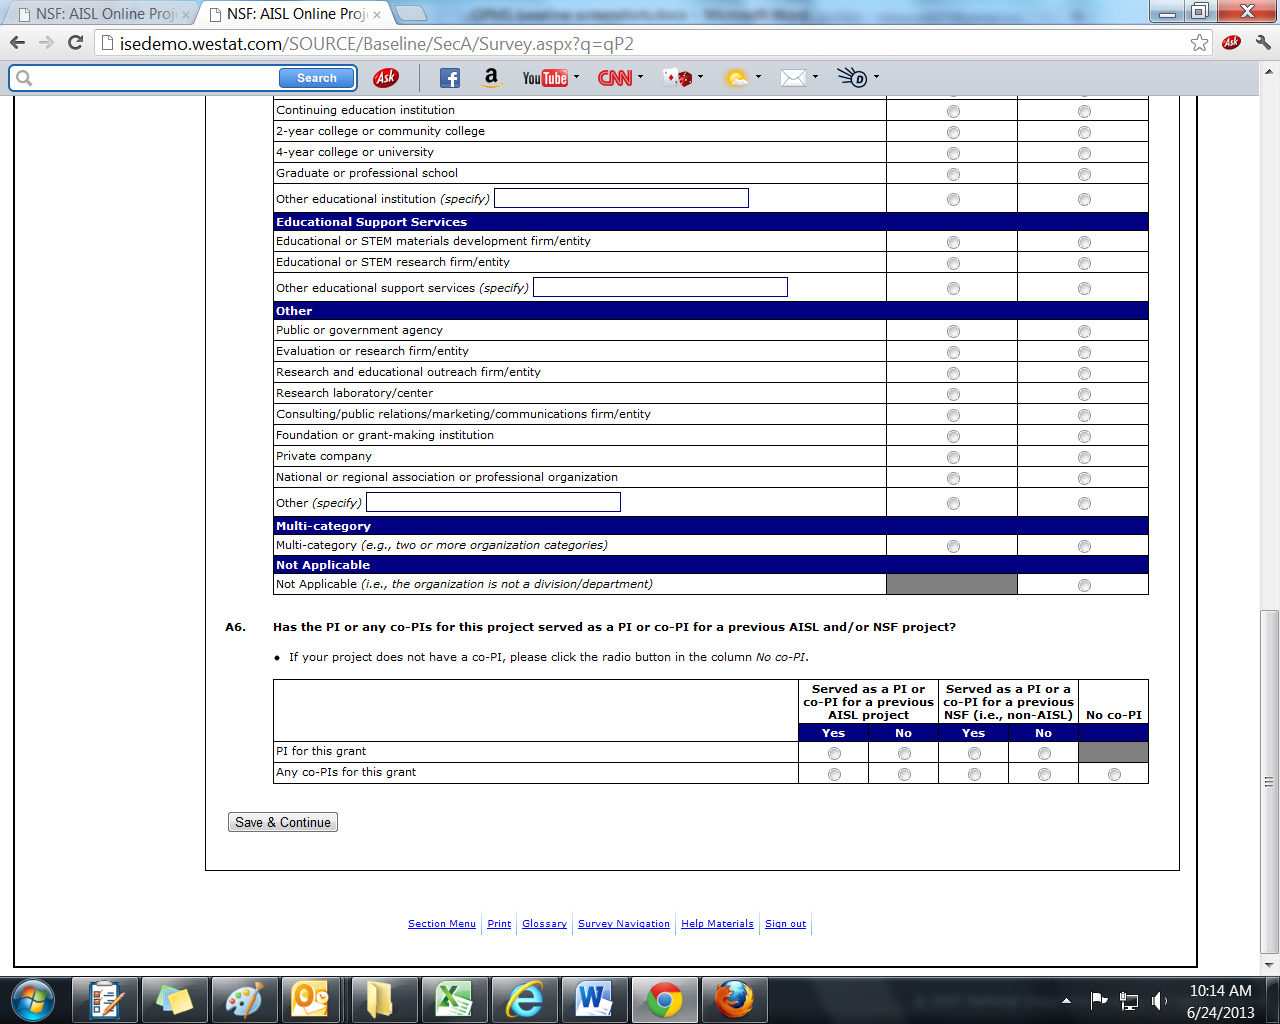This screenshot has width=1280, height=1024.
Task: Open Facebook from the toolbar icon
Action: 450,78
